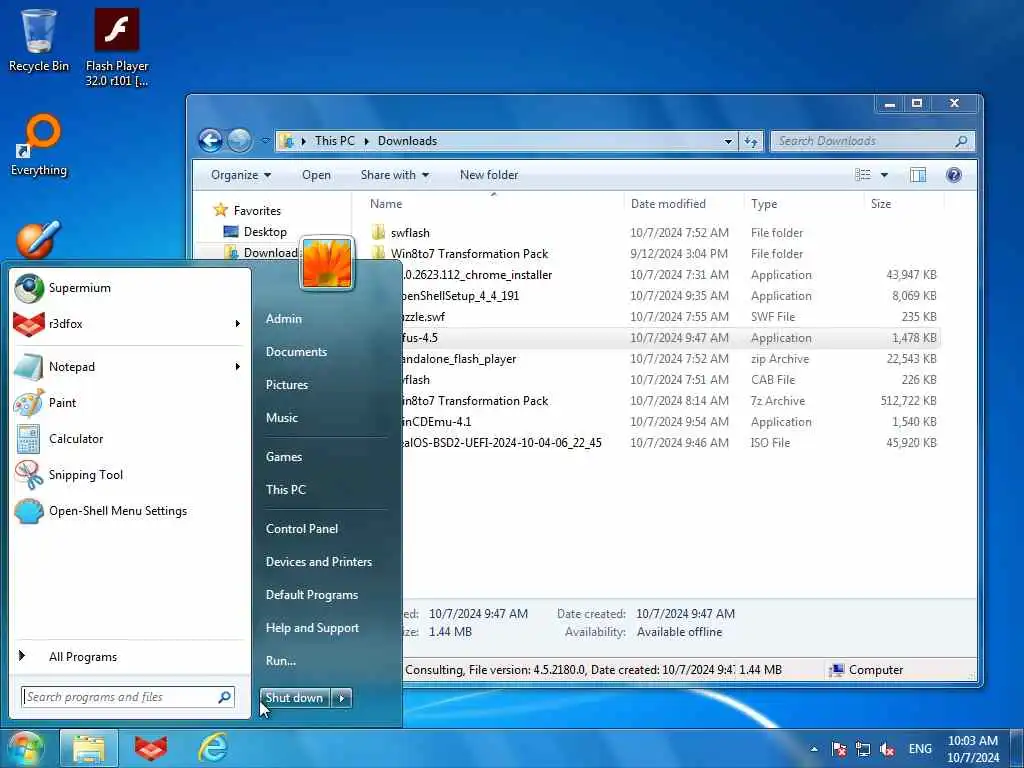Viewport: 1024px width, 768px height.
Task: Click the Explorer forward navigation button
Action: point(240,140)
